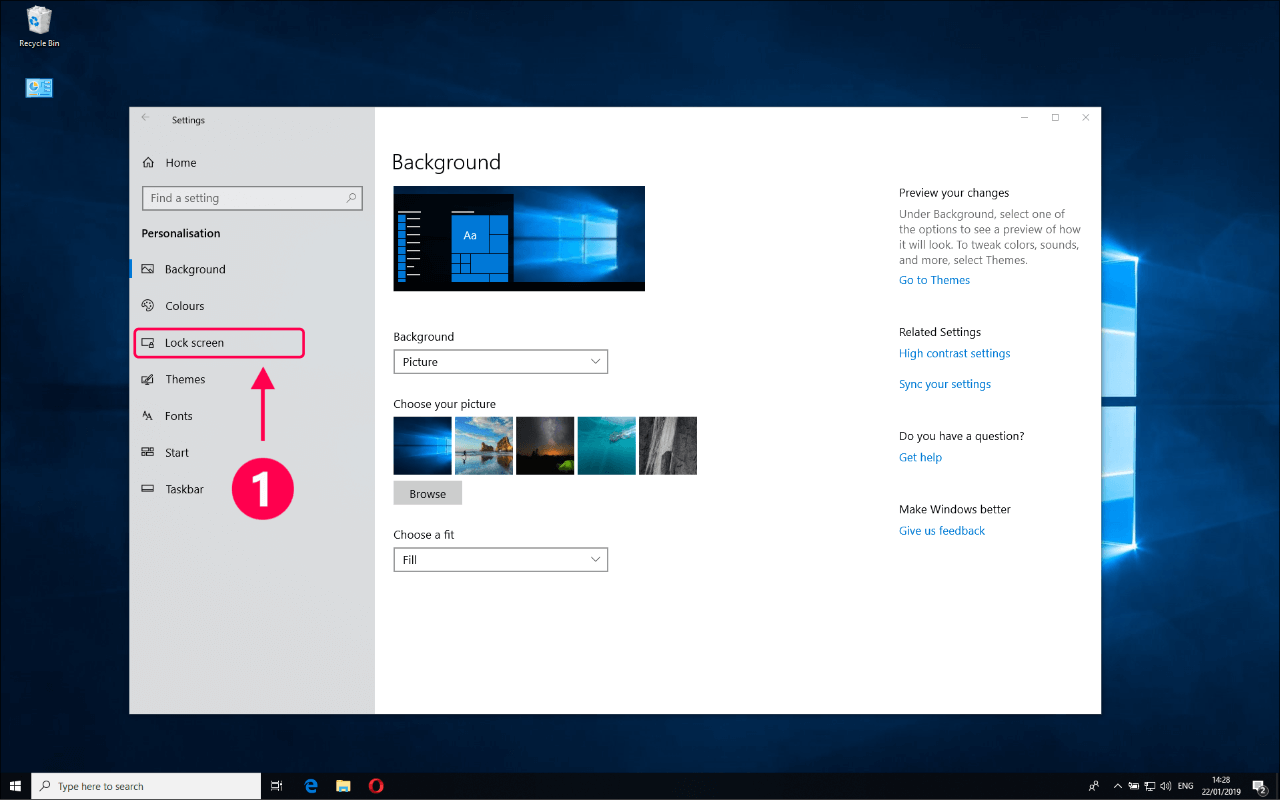Open the People icon in the system tray

coord(1095,786)
